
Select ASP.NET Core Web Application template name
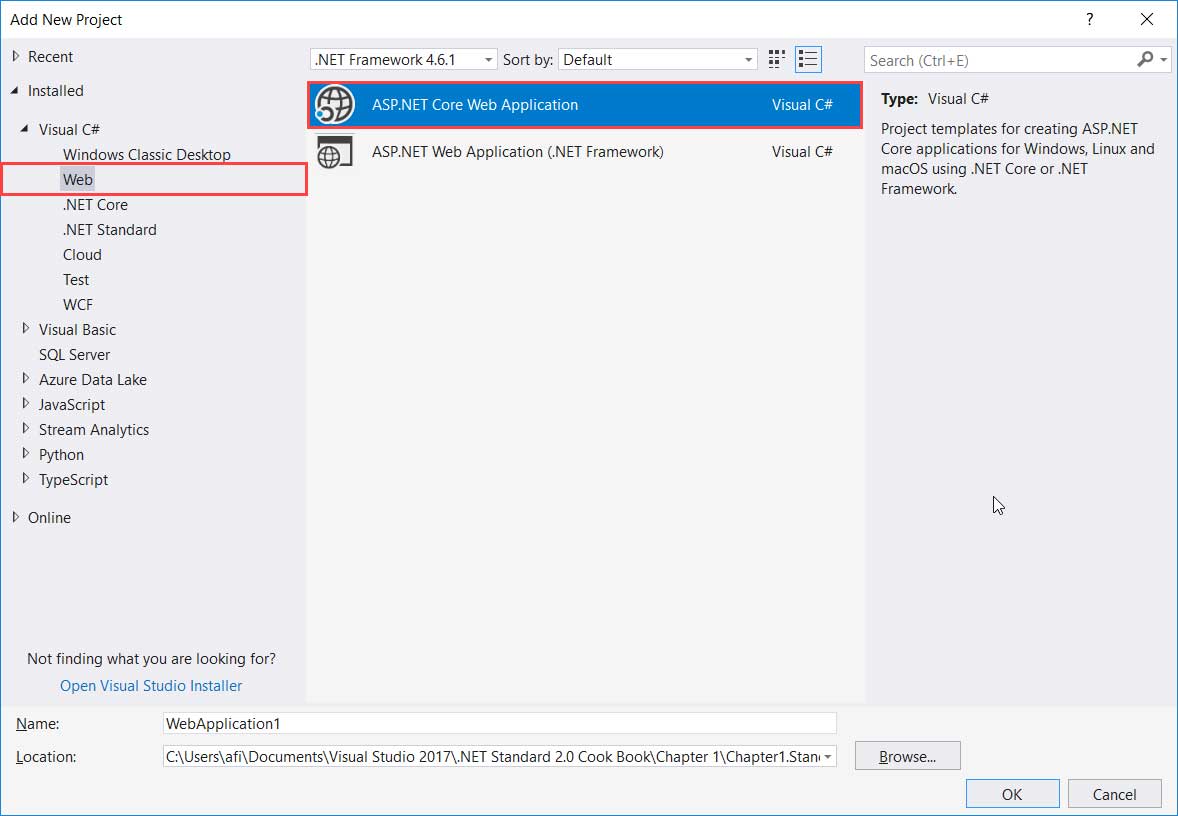point(475,104)
